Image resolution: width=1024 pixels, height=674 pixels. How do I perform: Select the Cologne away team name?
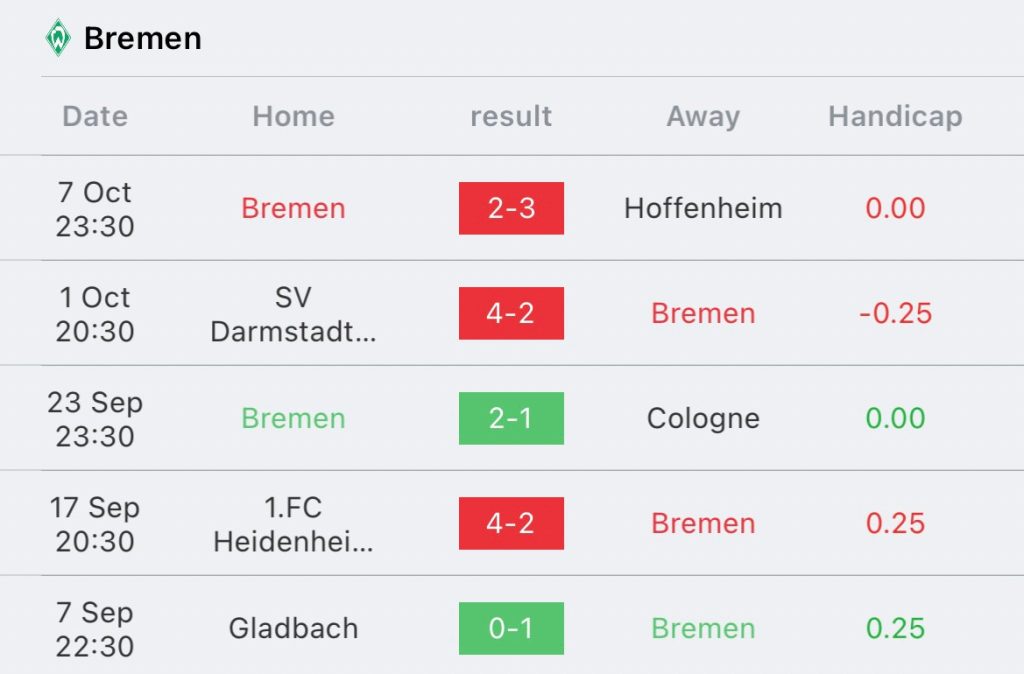pyautogui.click(x=703, y=419)
